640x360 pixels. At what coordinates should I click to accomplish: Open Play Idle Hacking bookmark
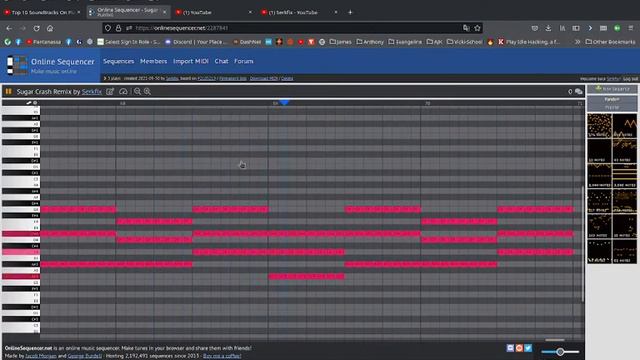click(529, 42)
